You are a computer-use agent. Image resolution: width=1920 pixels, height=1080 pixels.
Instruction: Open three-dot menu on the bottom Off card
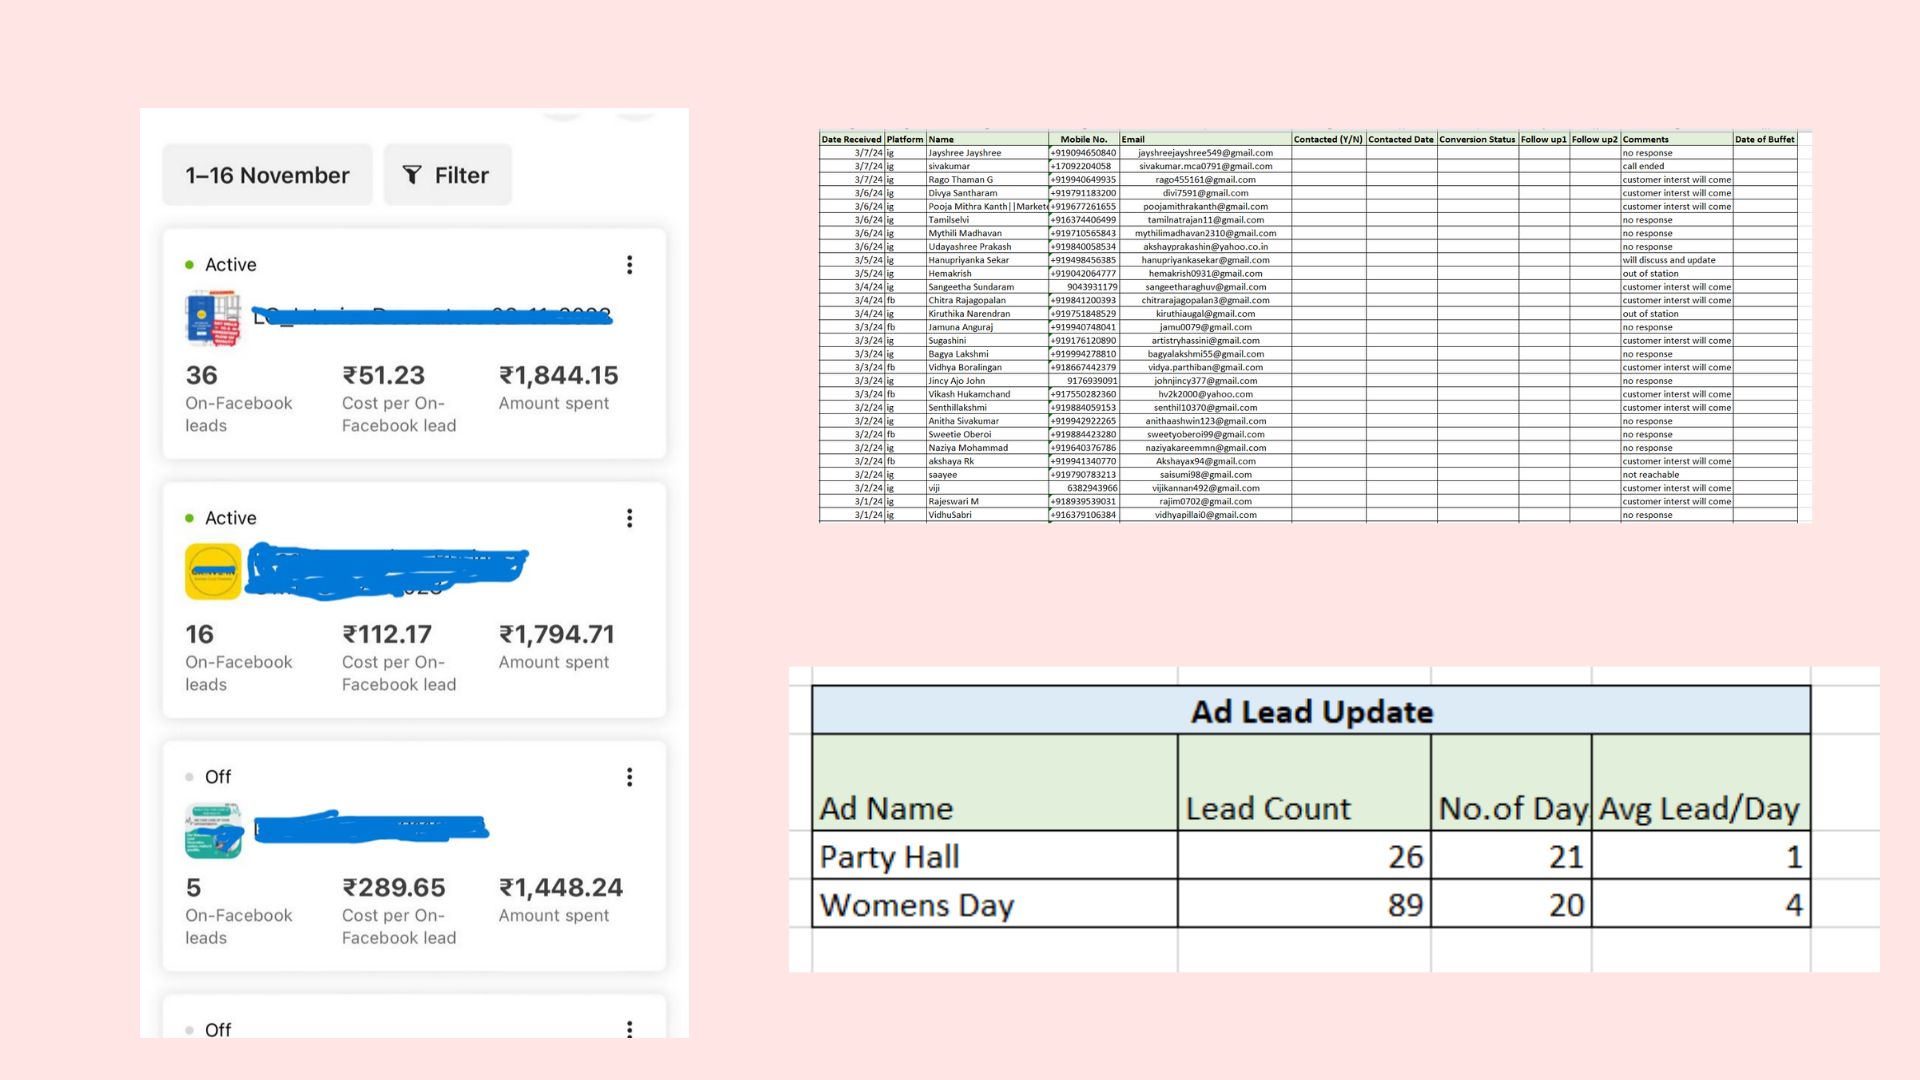coord(629,1029)
